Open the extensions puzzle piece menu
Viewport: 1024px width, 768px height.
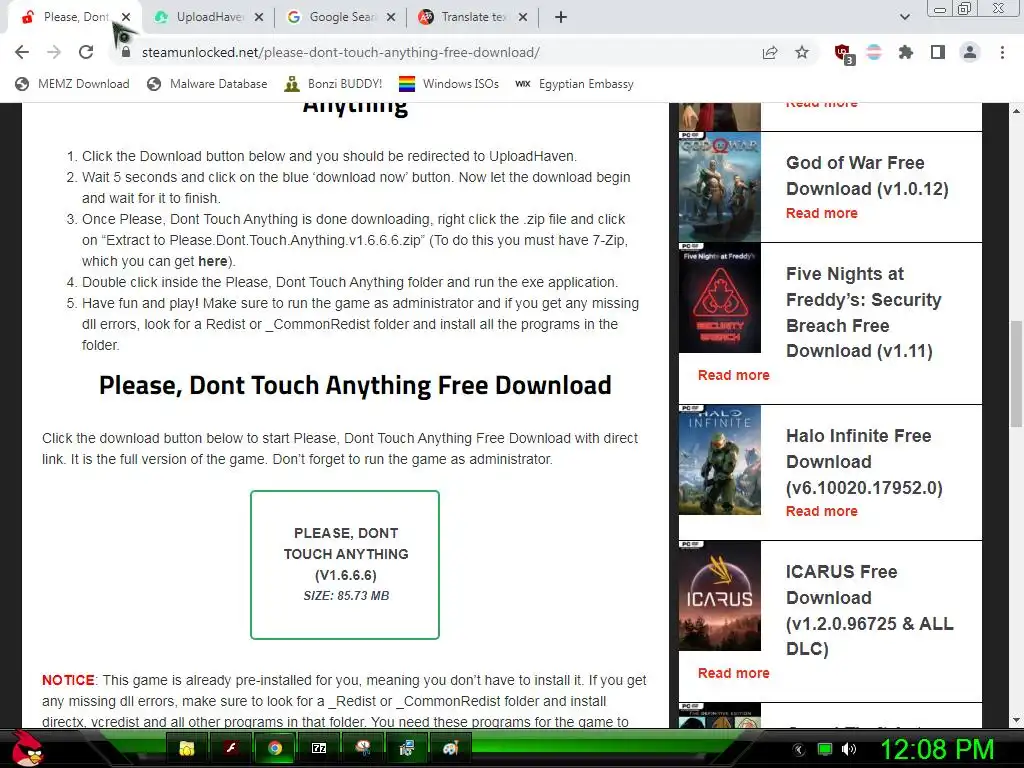pos(906,52)
